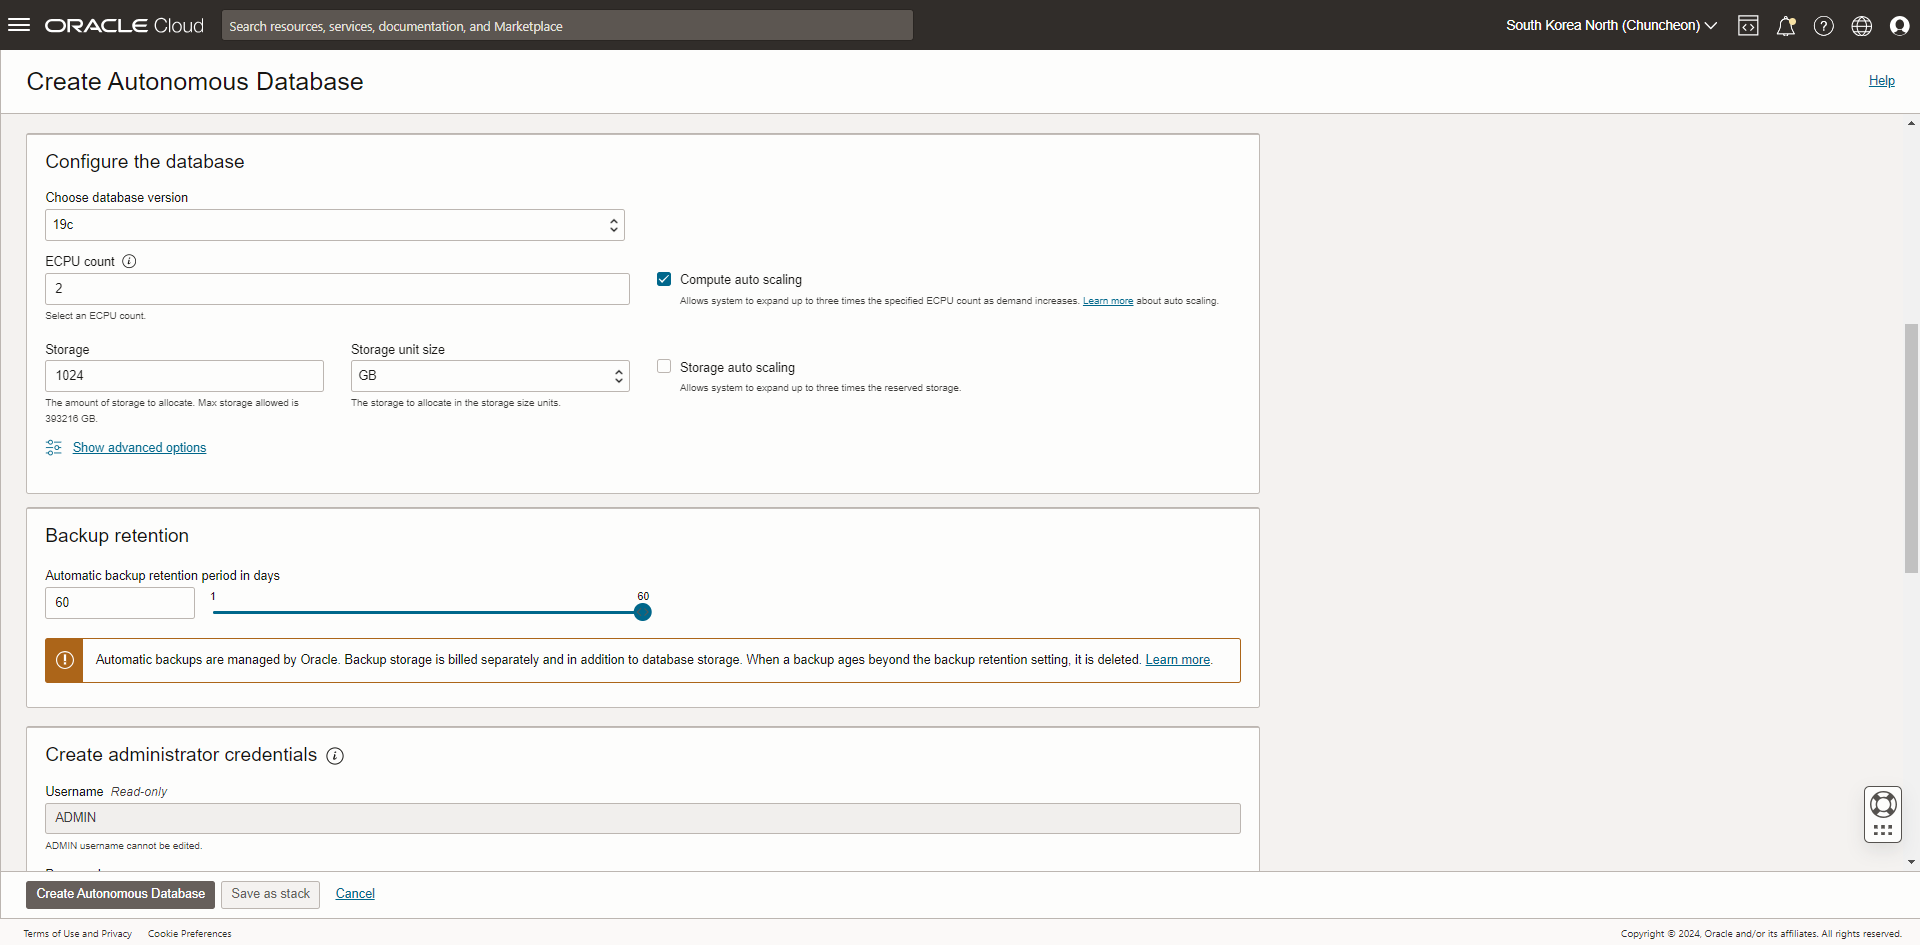The image size is (1920, 945).
Task: Enable Storage auto scaling checkbox
Action: click(664, 366)
